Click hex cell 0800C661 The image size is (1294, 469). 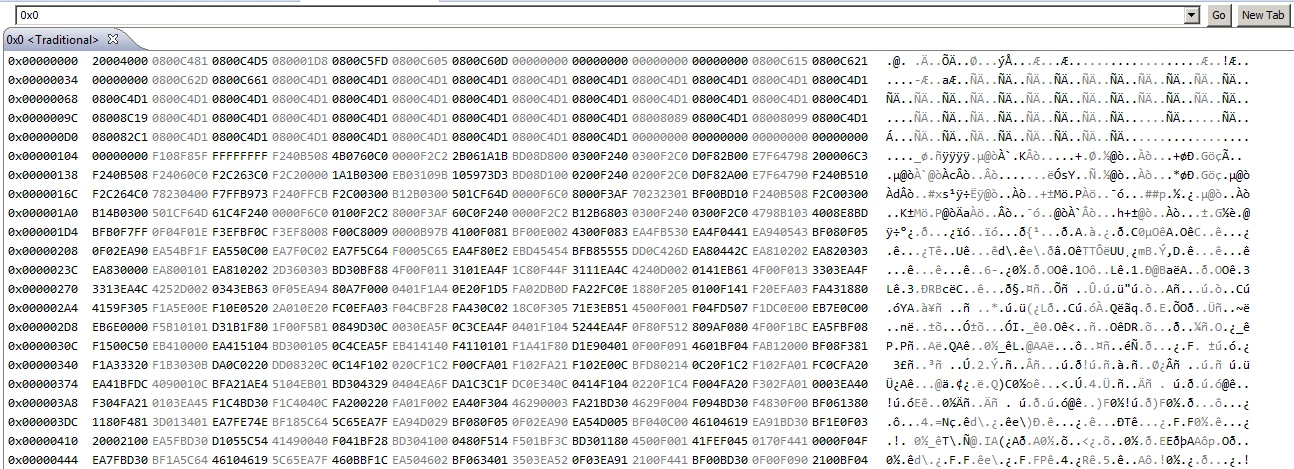[239, 80]
